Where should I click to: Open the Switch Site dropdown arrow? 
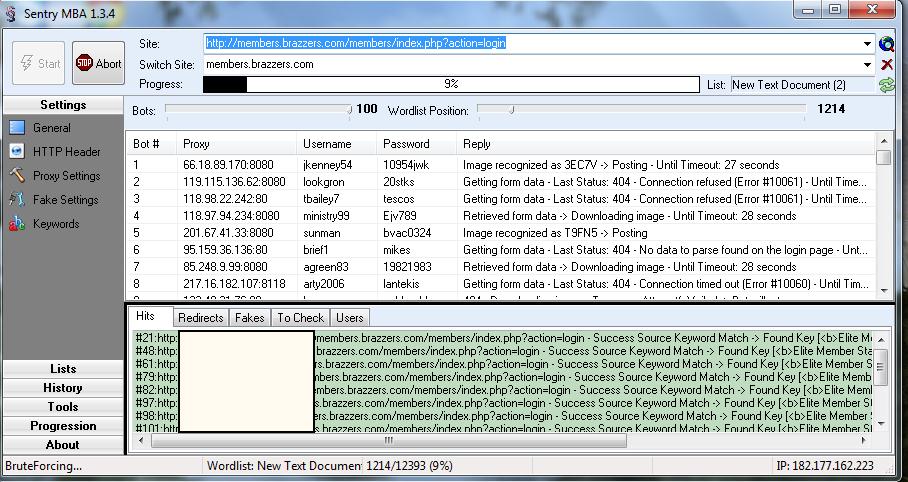pos(867,65)
